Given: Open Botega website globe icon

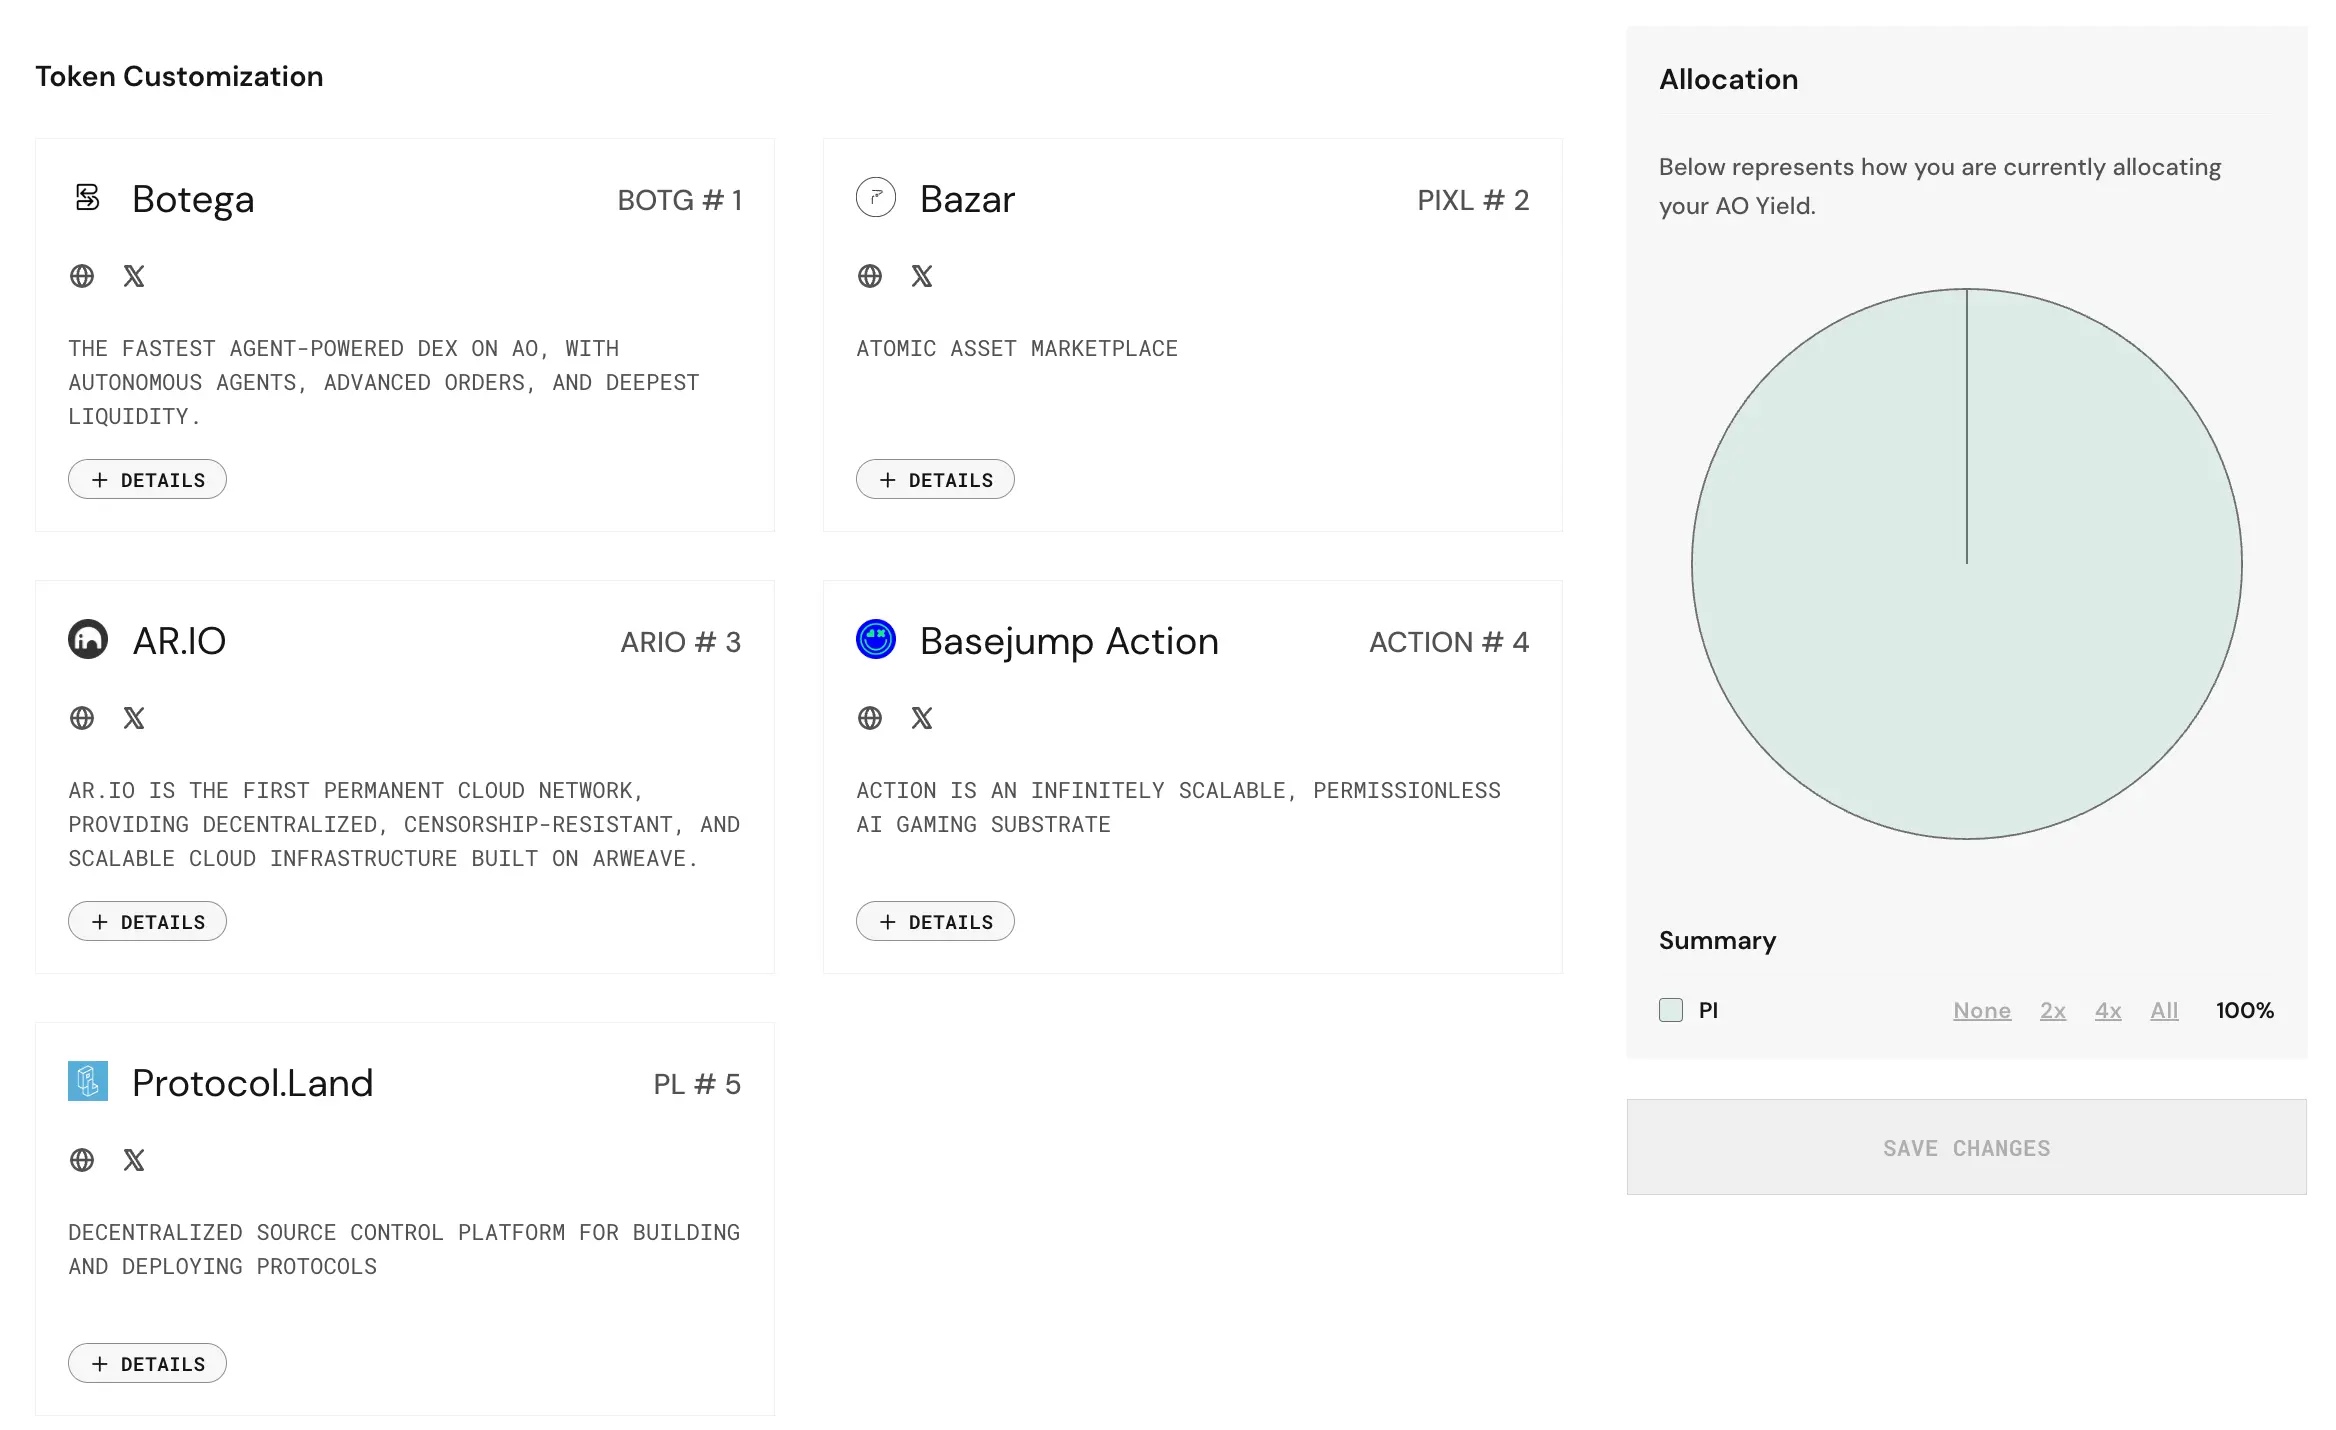Looking at the screenshot, I should 82,276.
